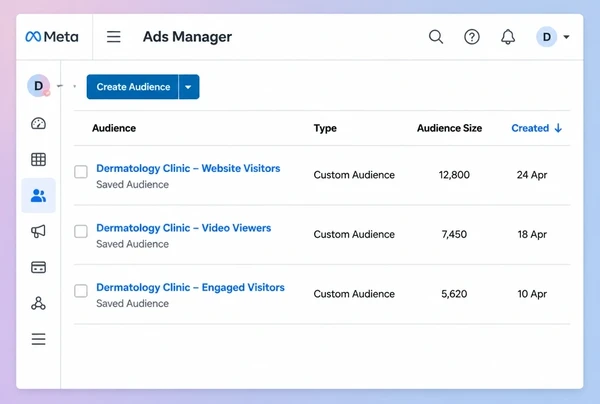
Task: Sort by the Type column header
Action: point(325,128)
